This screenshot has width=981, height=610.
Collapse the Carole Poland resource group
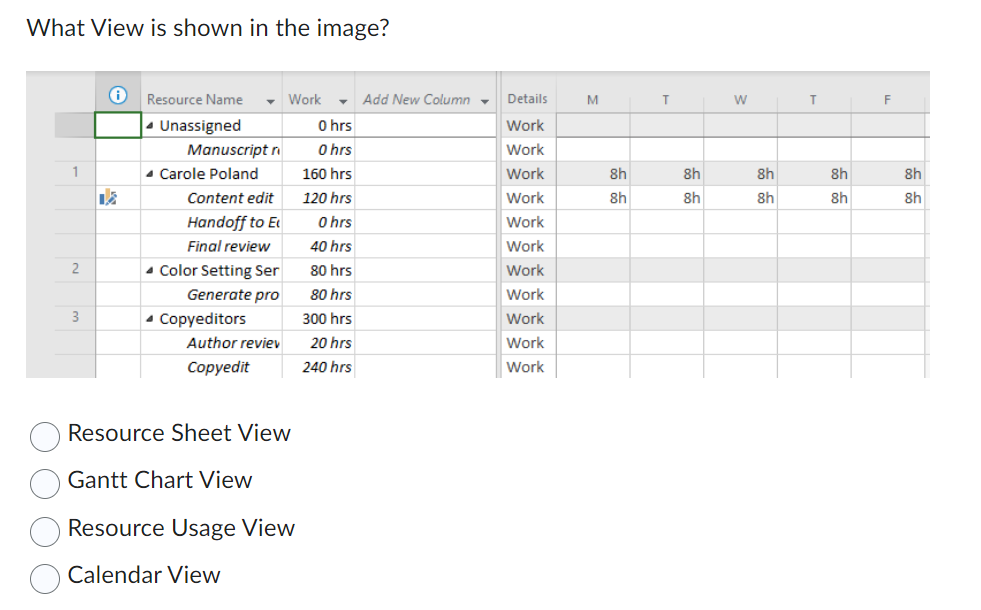[151, 173]
